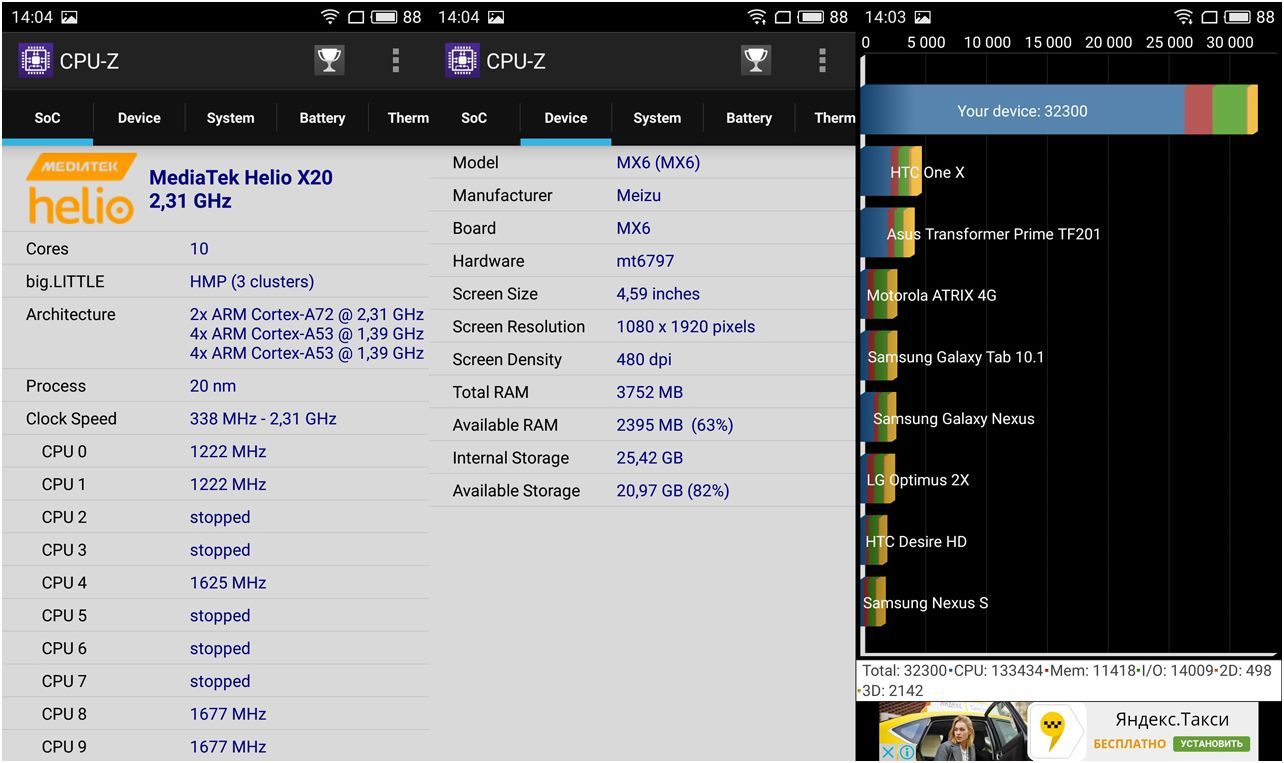Click the CPU-Z chip logo in left window
Image resolution: width=1284 pixels, height=763 pixels.
click(x=35, y=61)
